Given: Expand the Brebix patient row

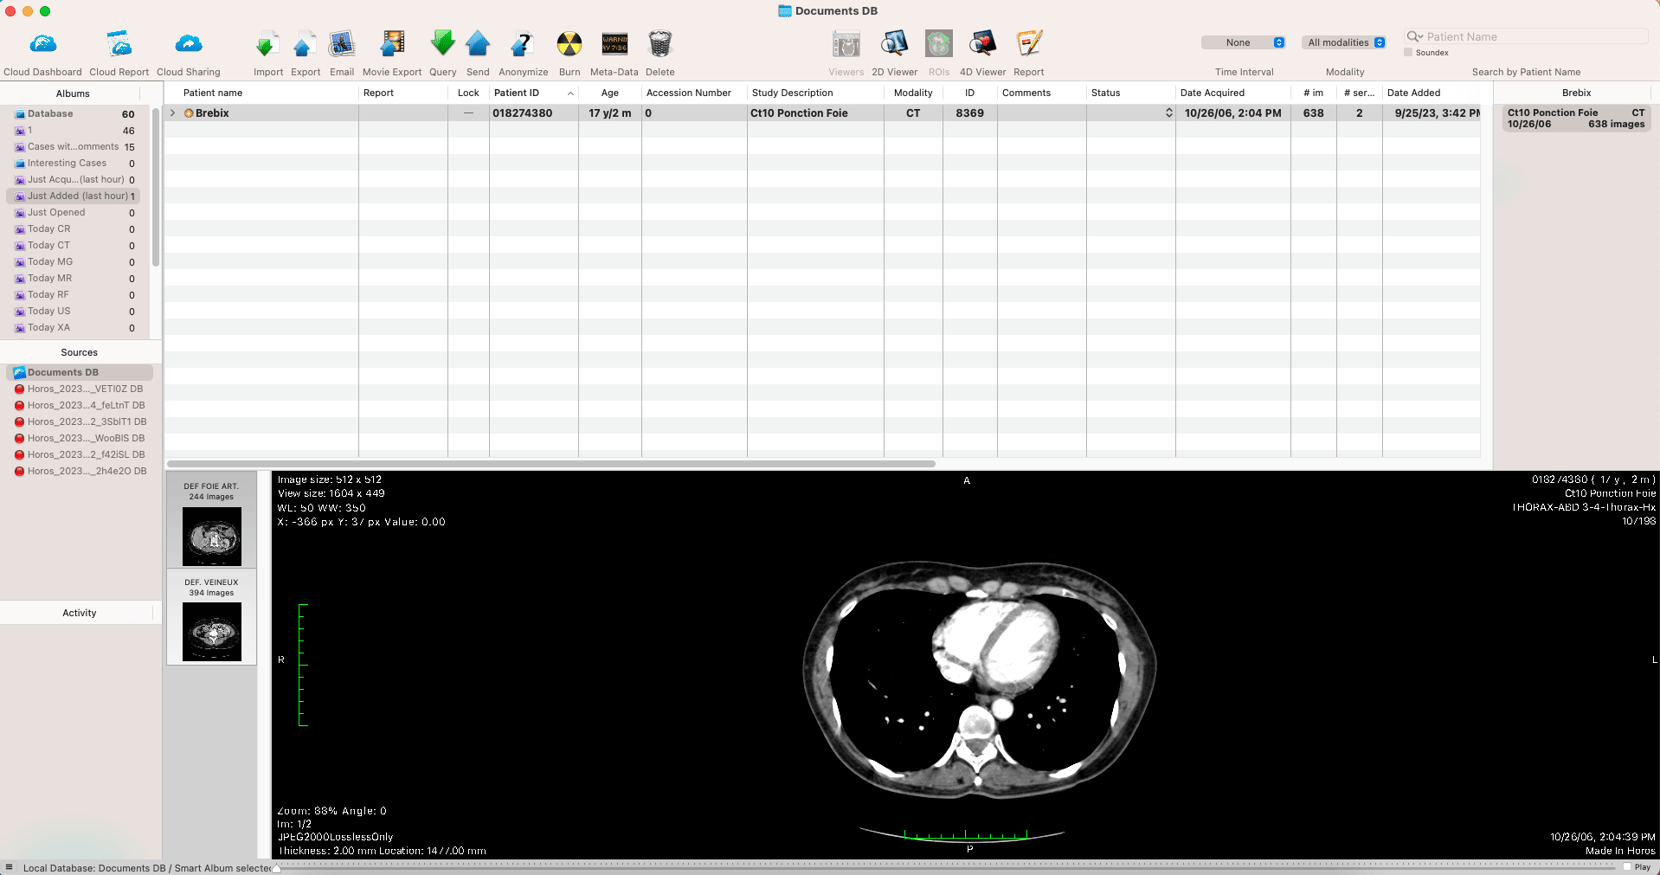Looking at the screenshot, I should click(173, 113).
